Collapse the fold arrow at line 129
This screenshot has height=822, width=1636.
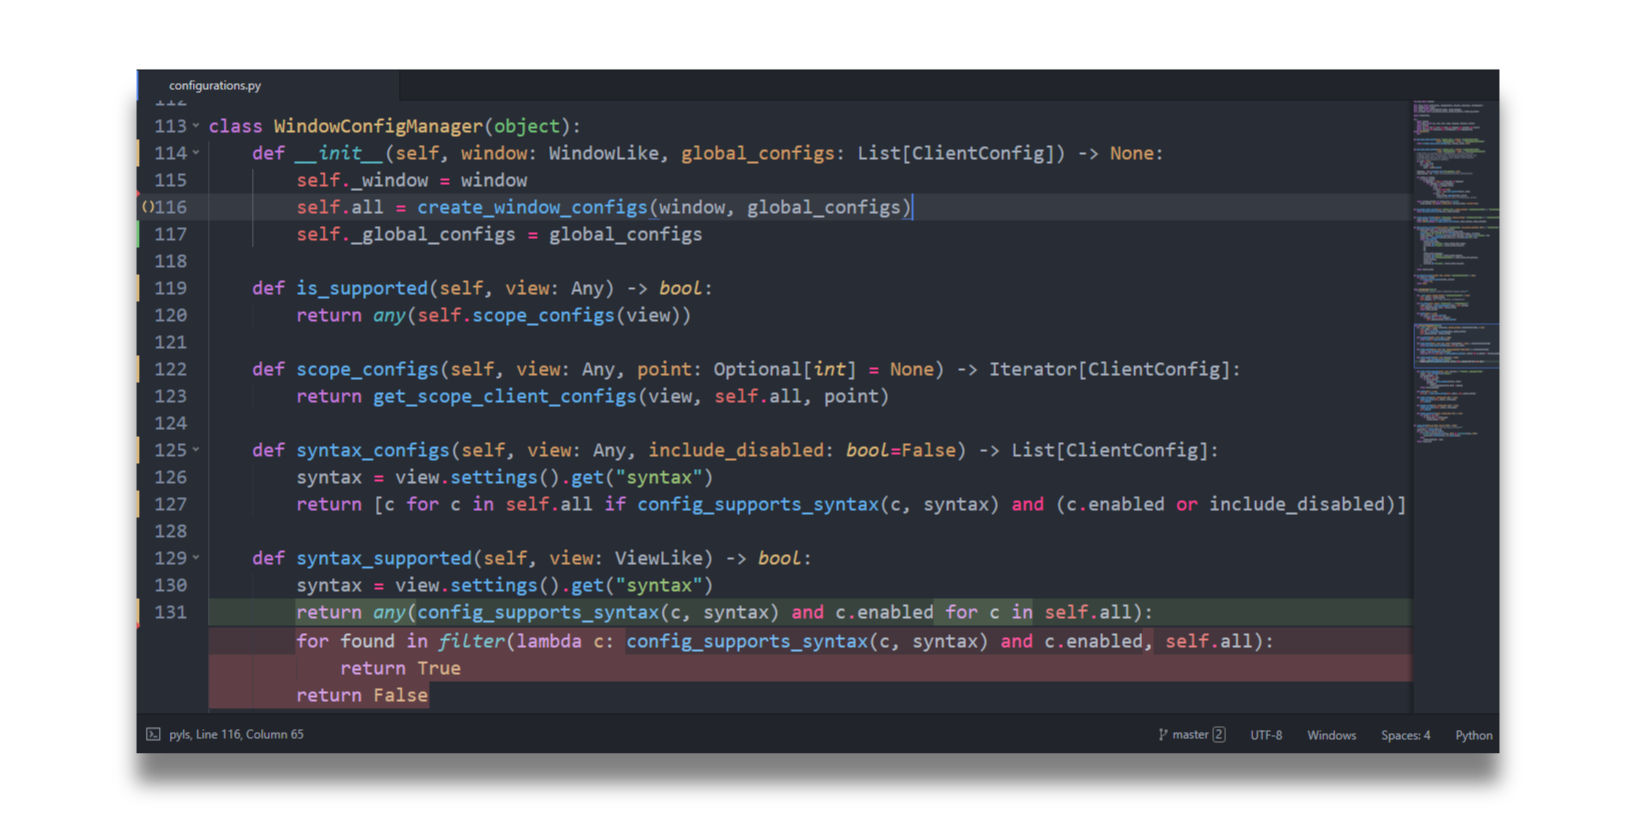(x=196, y=558)
